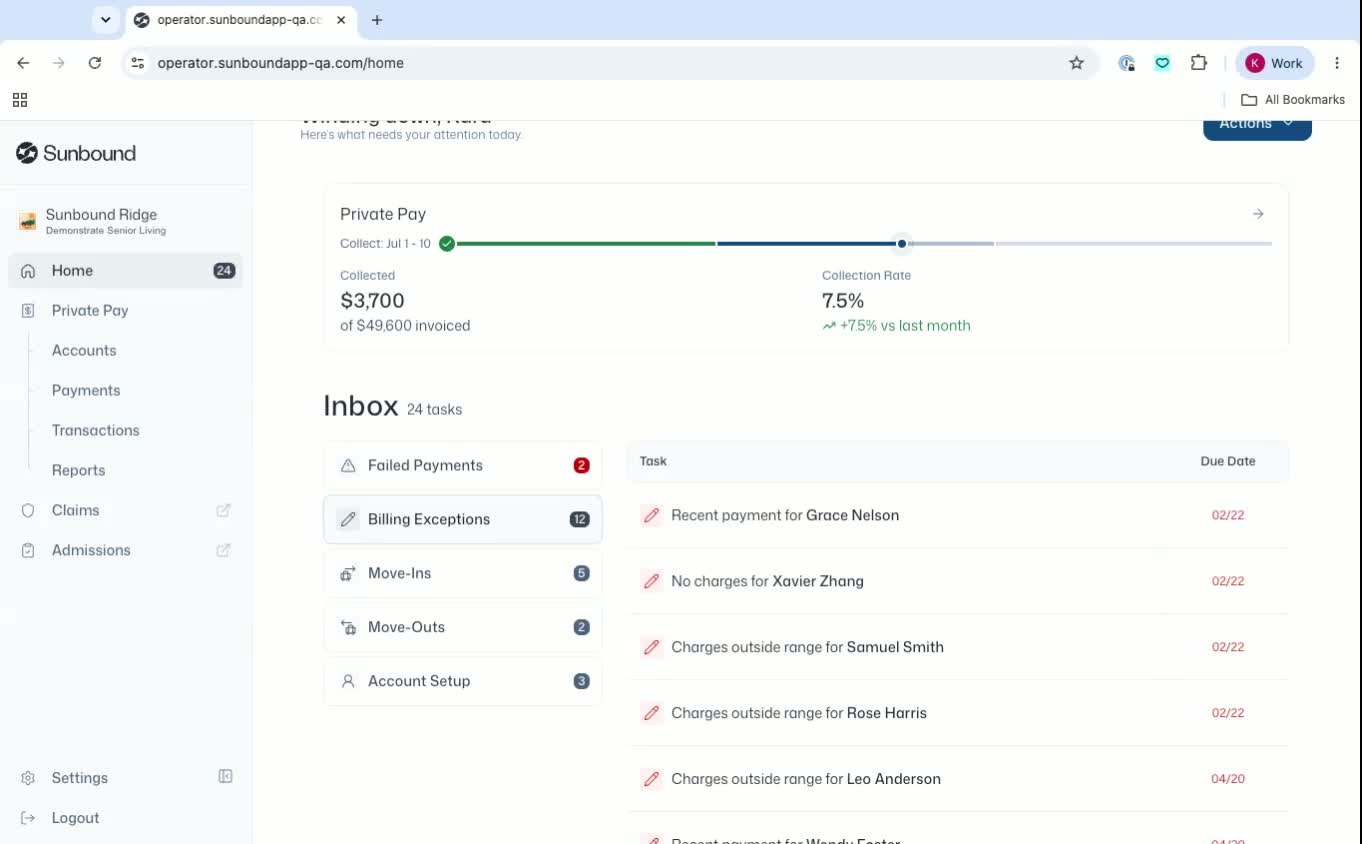Select the Move-Ins inbox category
Image resolution: width=1362 pixels, height=844 pixels.
463,573
